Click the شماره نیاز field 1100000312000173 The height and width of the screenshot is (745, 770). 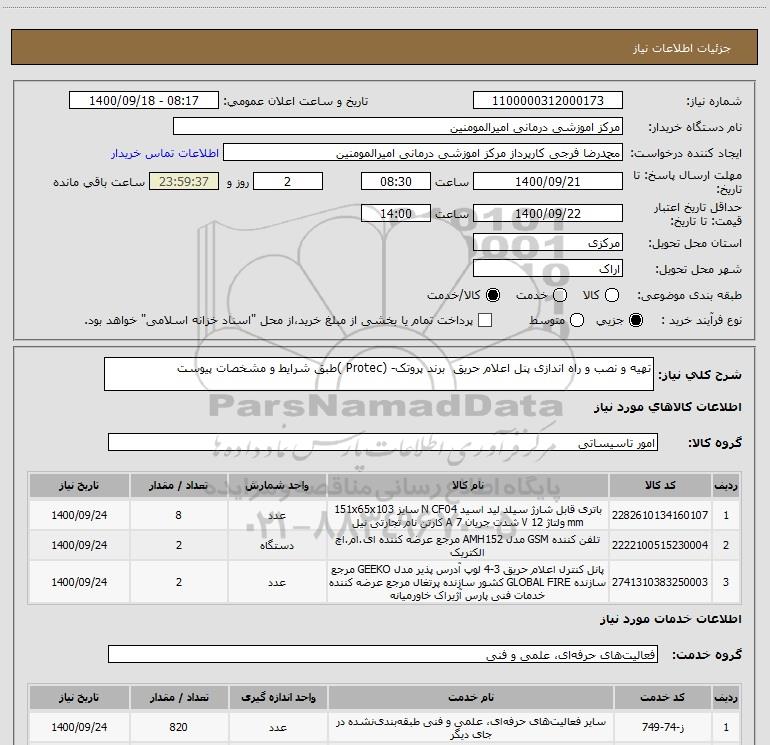tap(548, 101)
